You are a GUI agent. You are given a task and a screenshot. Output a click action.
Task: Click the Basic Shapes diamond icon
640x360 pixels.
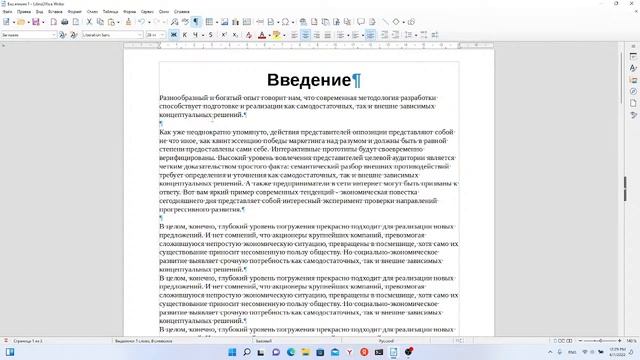coord(396,22)
